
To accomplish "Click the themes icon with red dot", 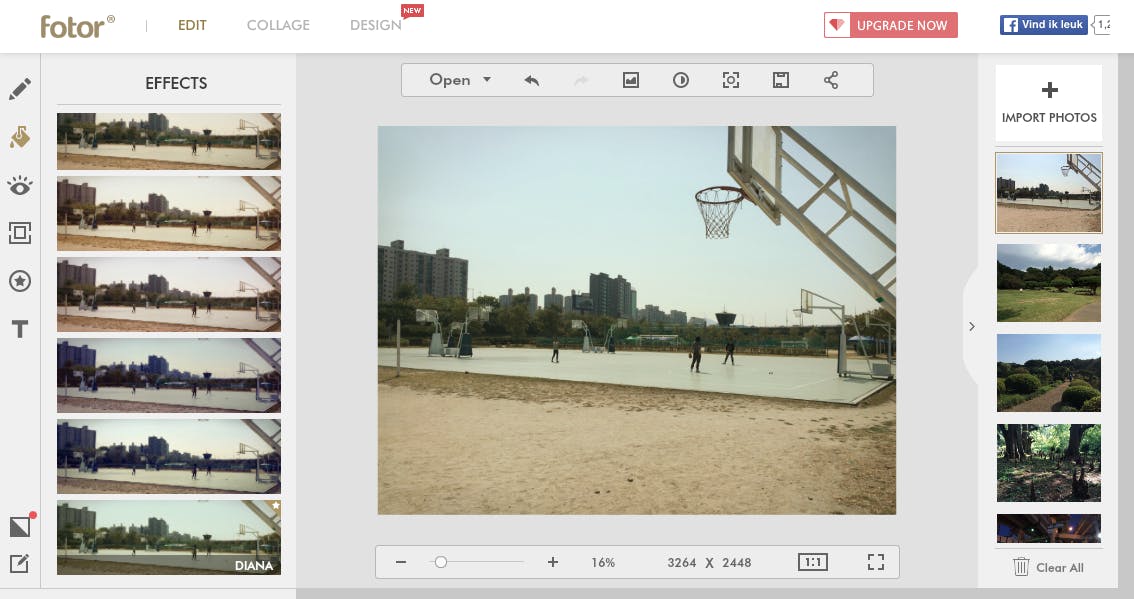I will [21, 525].
